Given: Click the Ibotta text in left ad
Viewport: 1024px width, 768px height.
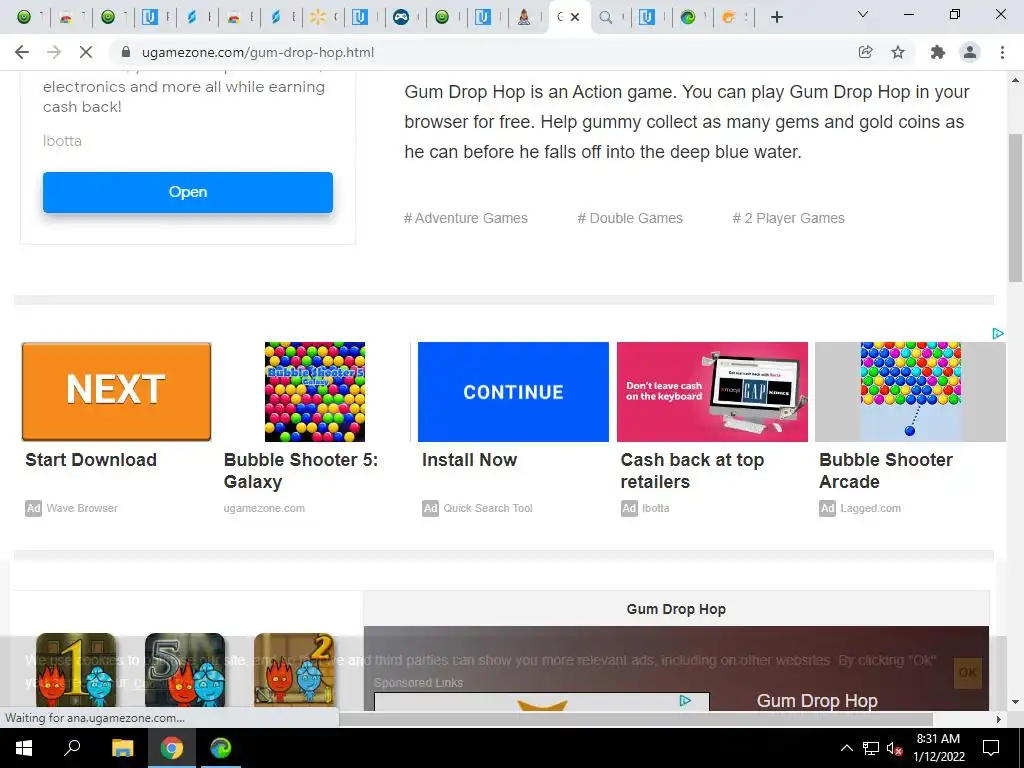Looking at the screenshot, I should click(x=62, y=141).
